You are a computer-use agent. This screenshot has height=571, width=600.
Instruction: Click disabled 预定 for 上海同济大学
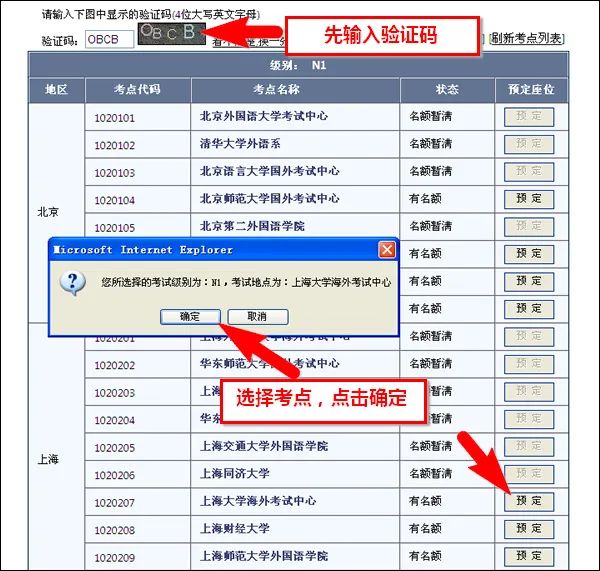(x=529, y=474)
